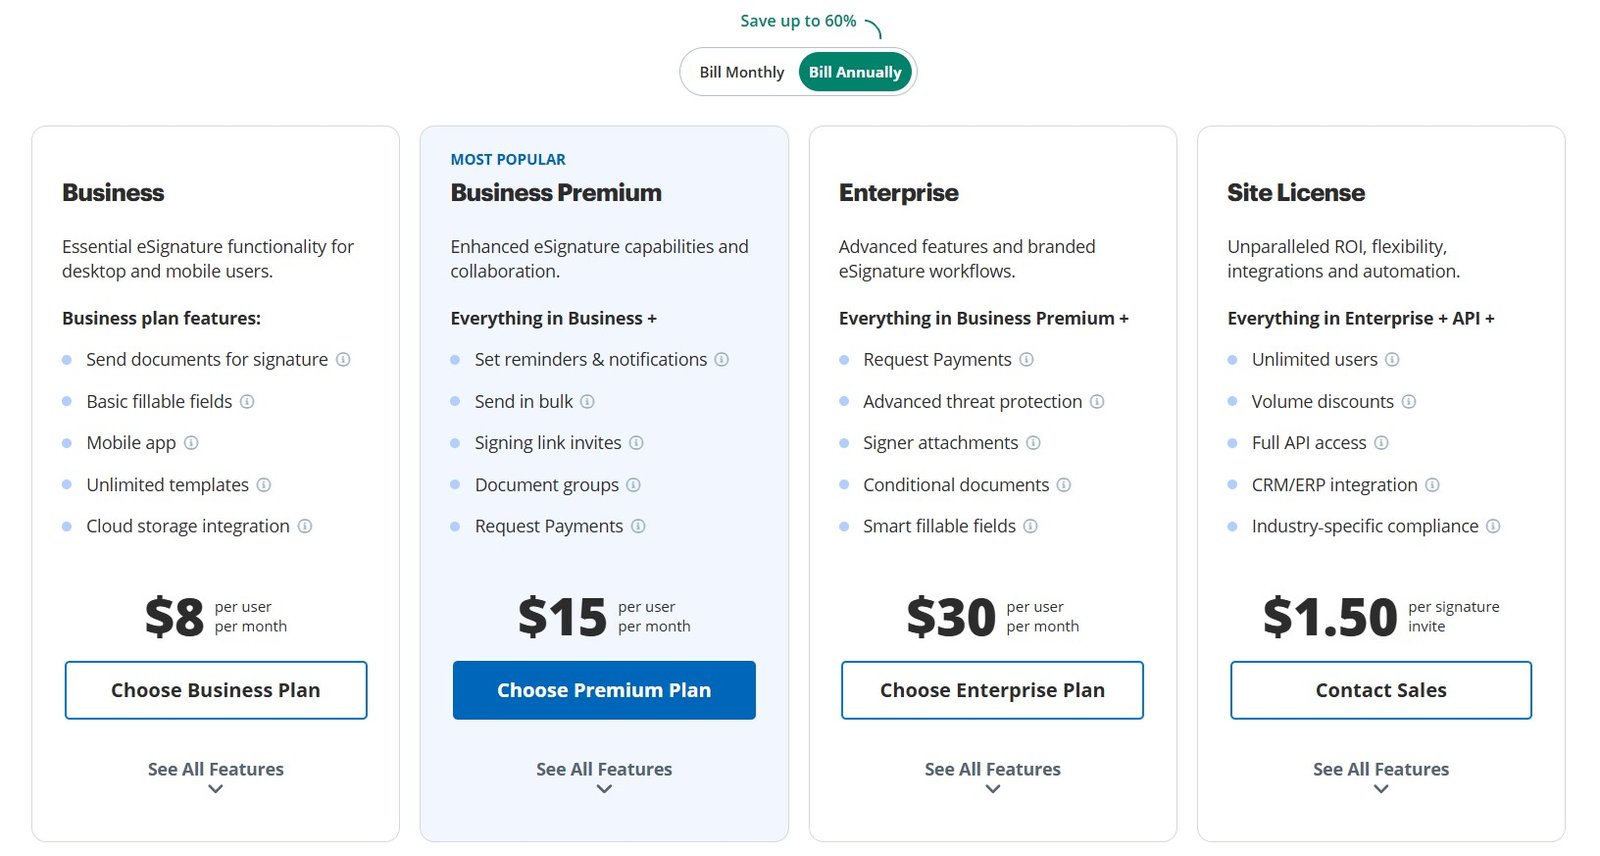Click info icon next to Send documents for signature
The image size is (1600, 856).
(x=343, y=359)
